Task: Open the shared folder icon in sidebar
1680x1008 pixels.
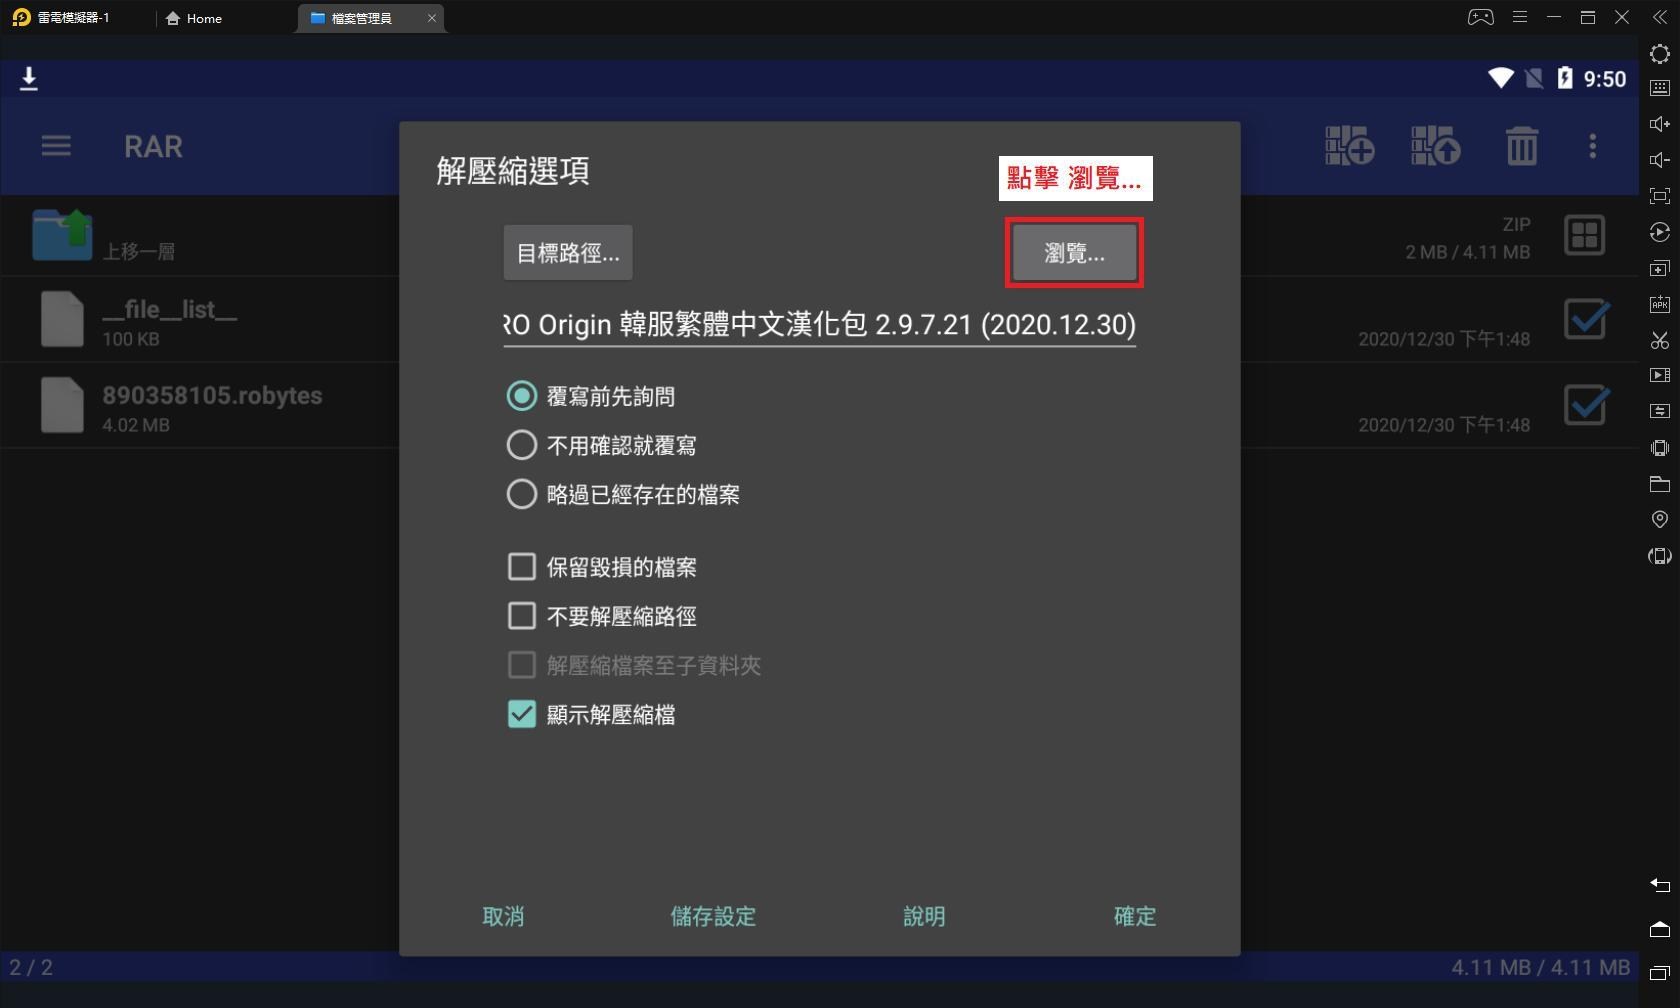Action: pyautogui.click(x=1659, y=484)
